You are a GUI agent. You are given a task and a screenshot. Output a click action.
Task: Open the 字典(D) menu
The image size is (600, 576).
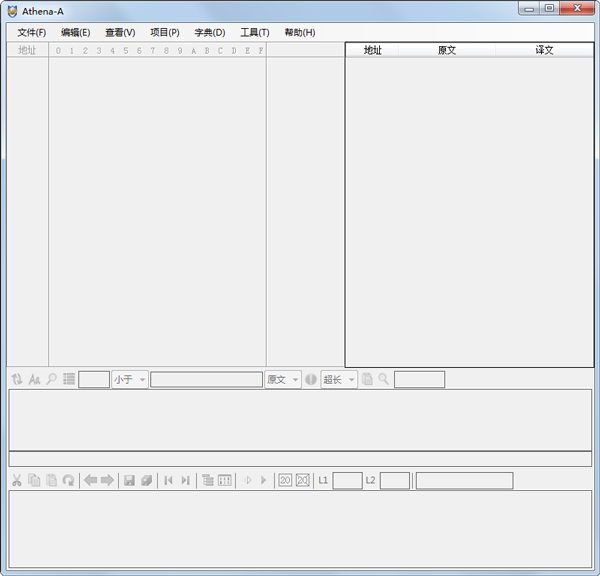[x=210, y=33]
